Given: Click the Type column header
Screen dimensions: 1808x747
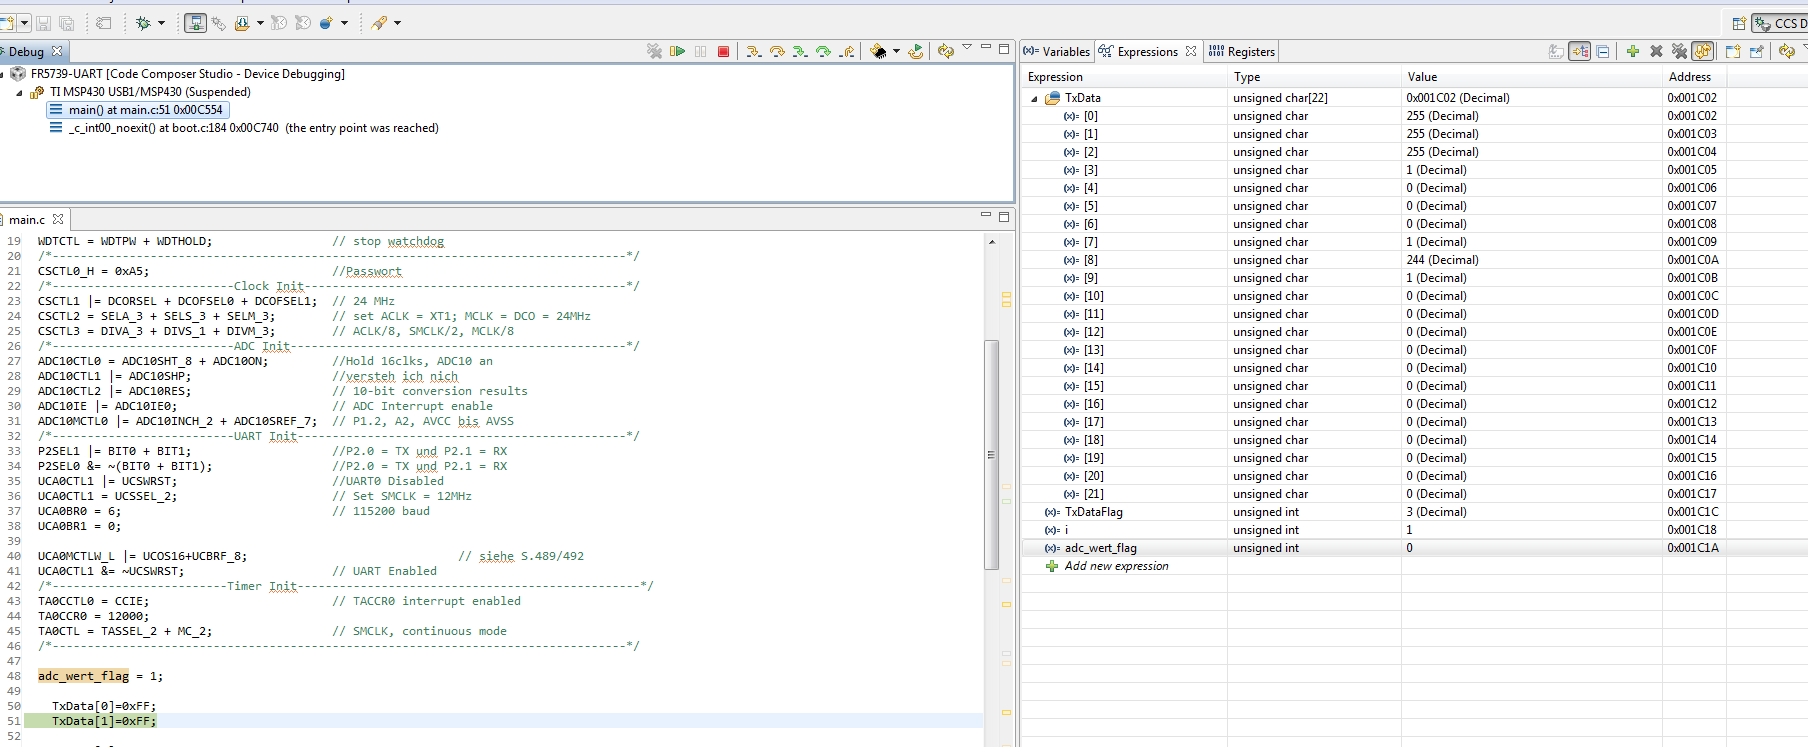Looking at the screenshot, I should pos(1314,77).
